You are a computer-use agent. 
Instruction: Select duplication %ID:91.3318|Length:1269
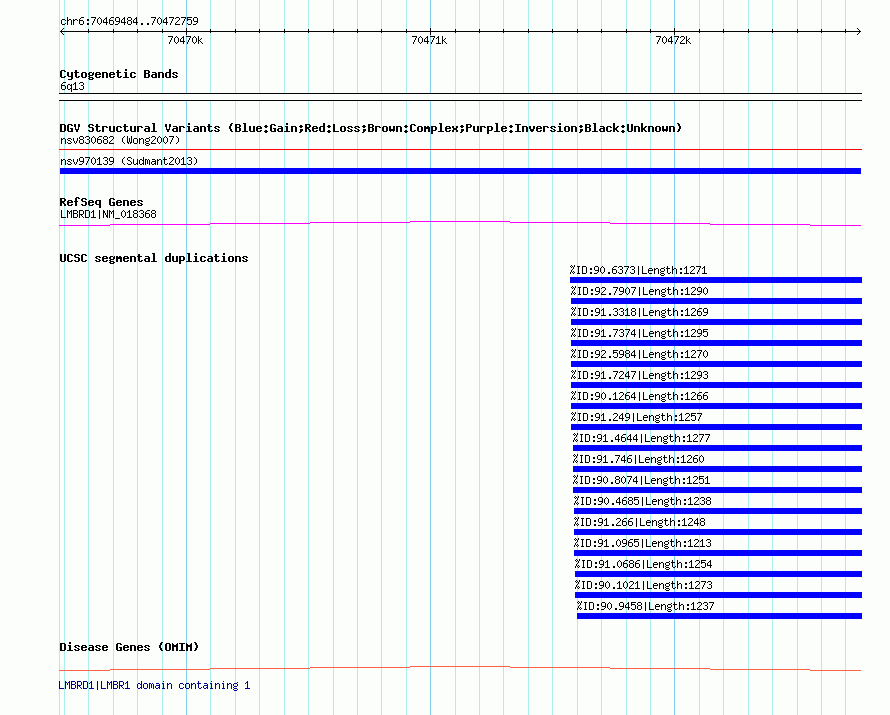pos(639,312)
